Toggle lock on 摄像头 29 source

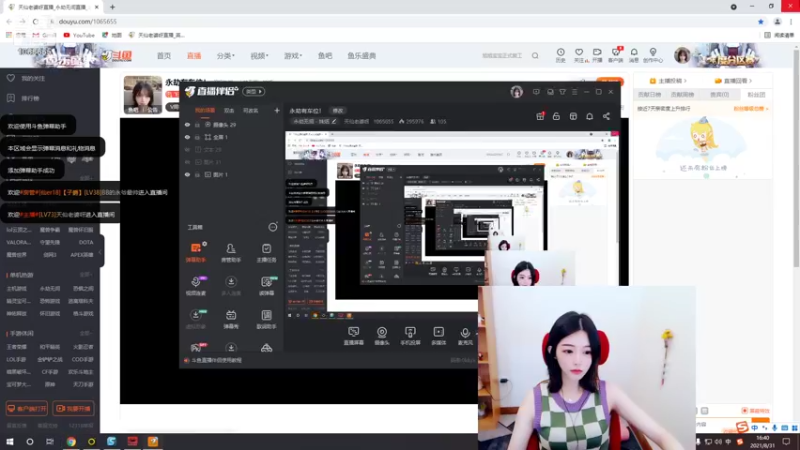[x=197, y=124]
